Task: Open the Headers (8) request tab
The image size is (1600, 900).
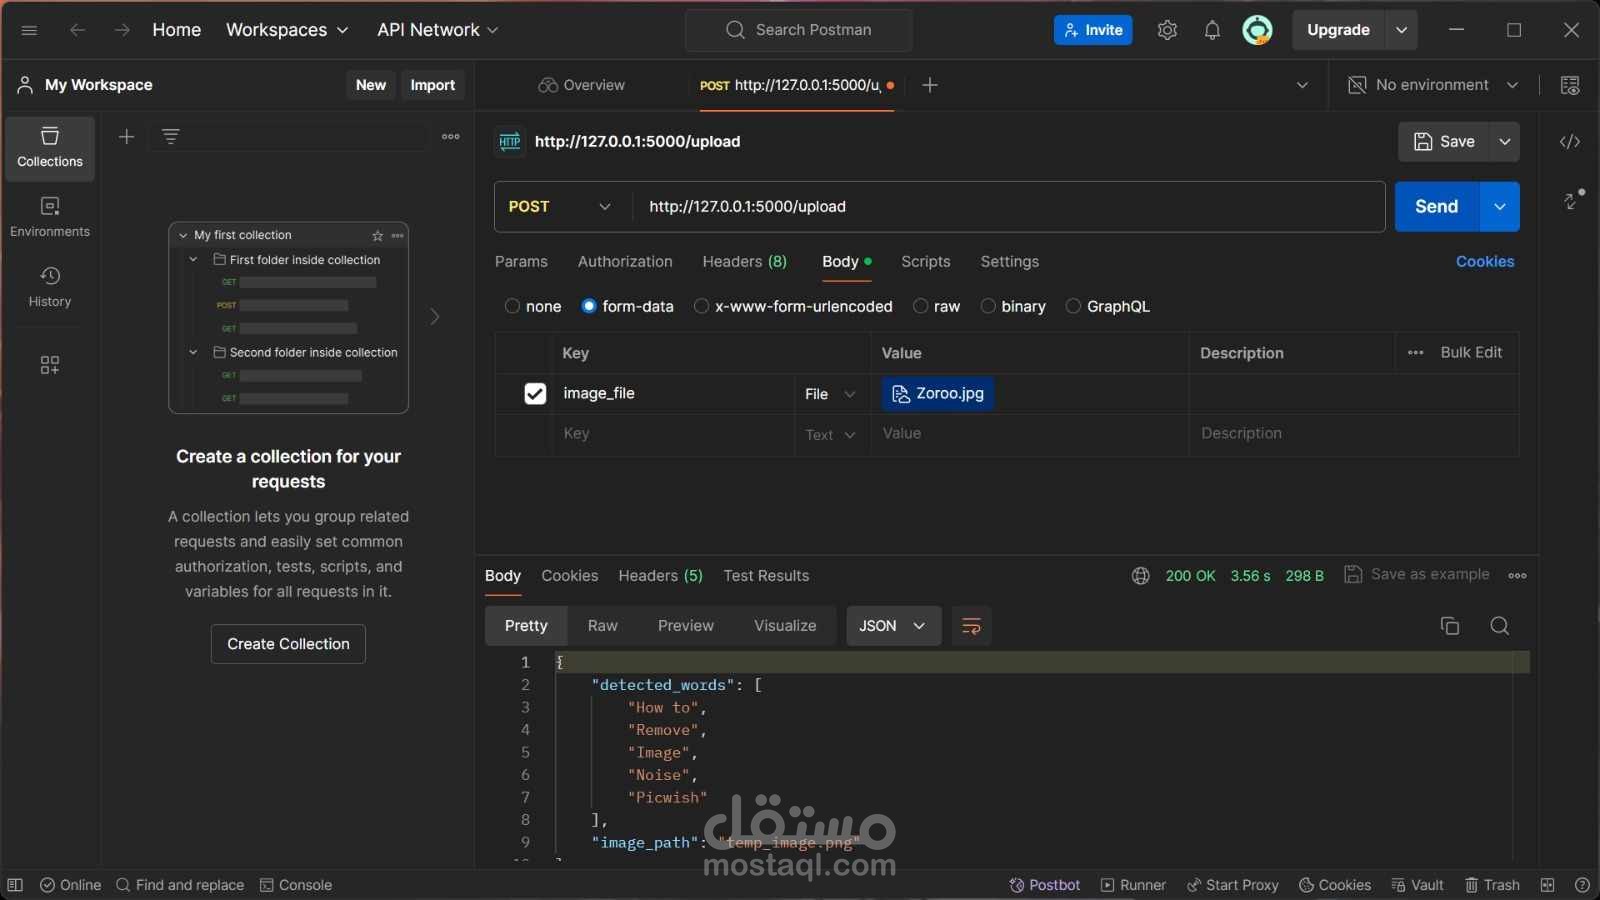Action: (x=745, y=262)
